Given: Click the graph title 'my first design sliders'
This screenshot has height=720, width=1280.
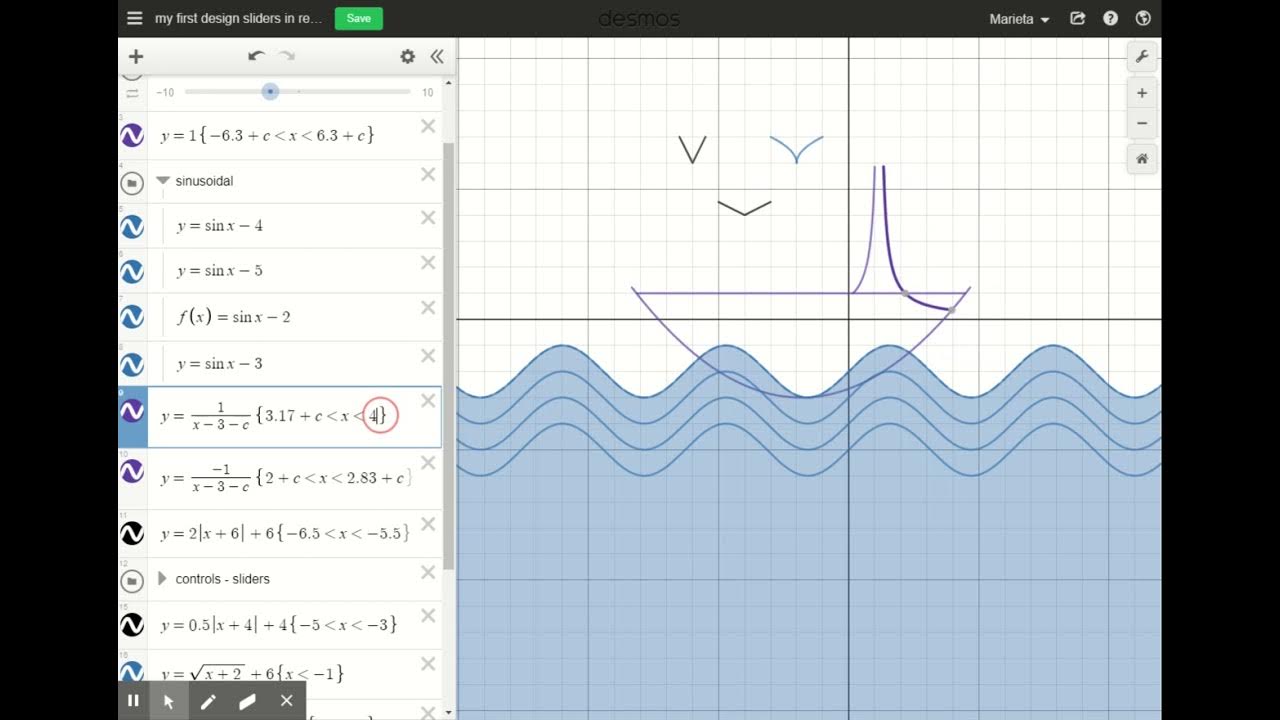Looking at the screenshot, I should [239, 19].
